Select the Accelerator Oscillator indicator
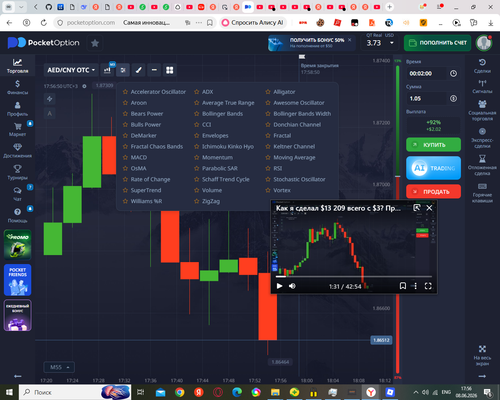The image size is (500, 400). pyautogui.click(x=158, y=92)
